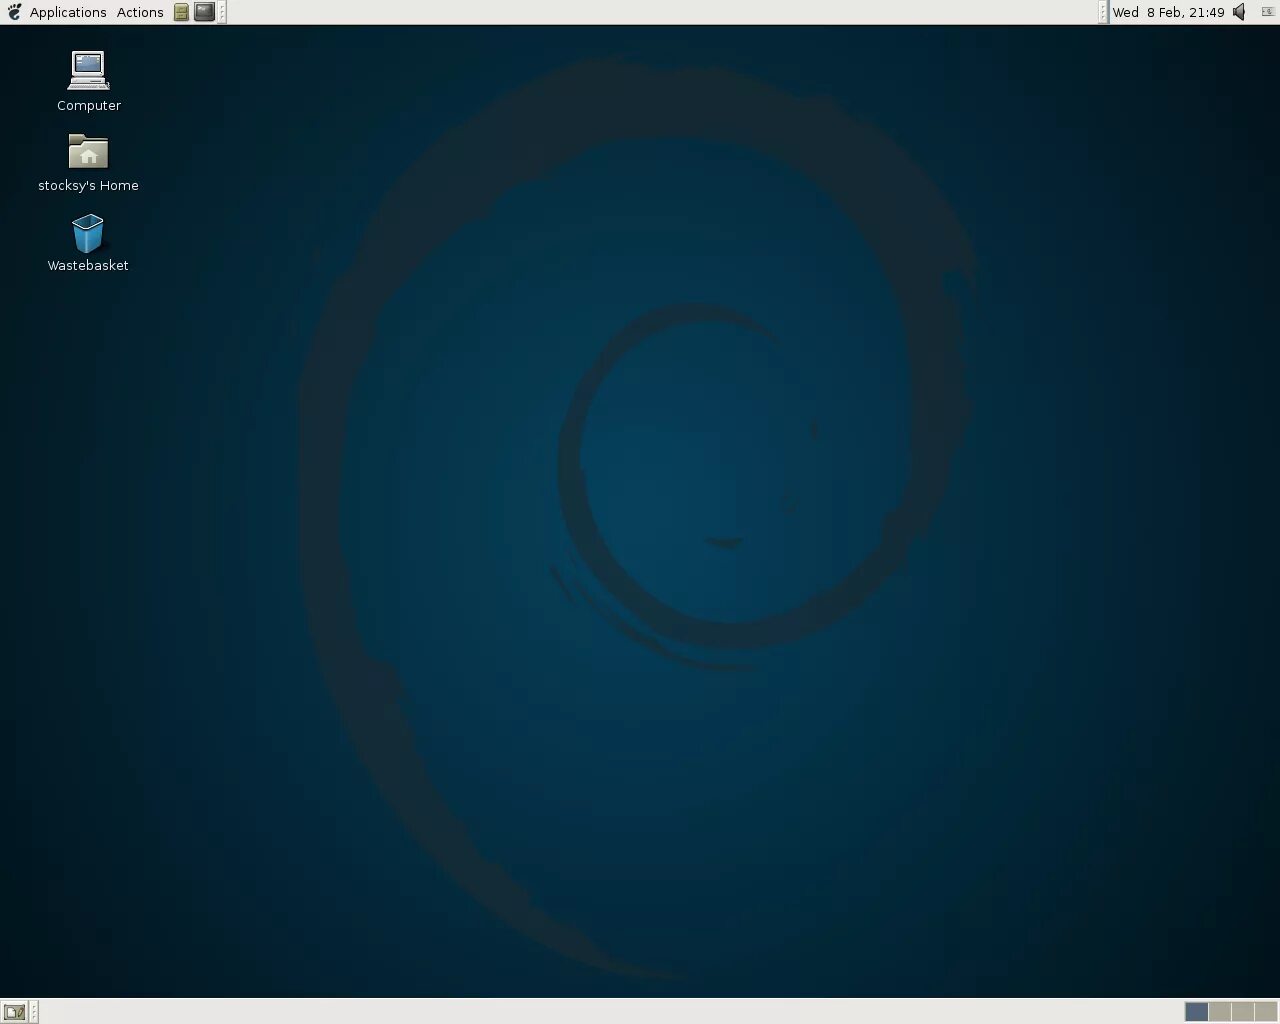Screen dimensions: 1280x1024
Task: Click the panel grip handle before the clock
Action: (x=1103, y=12)
